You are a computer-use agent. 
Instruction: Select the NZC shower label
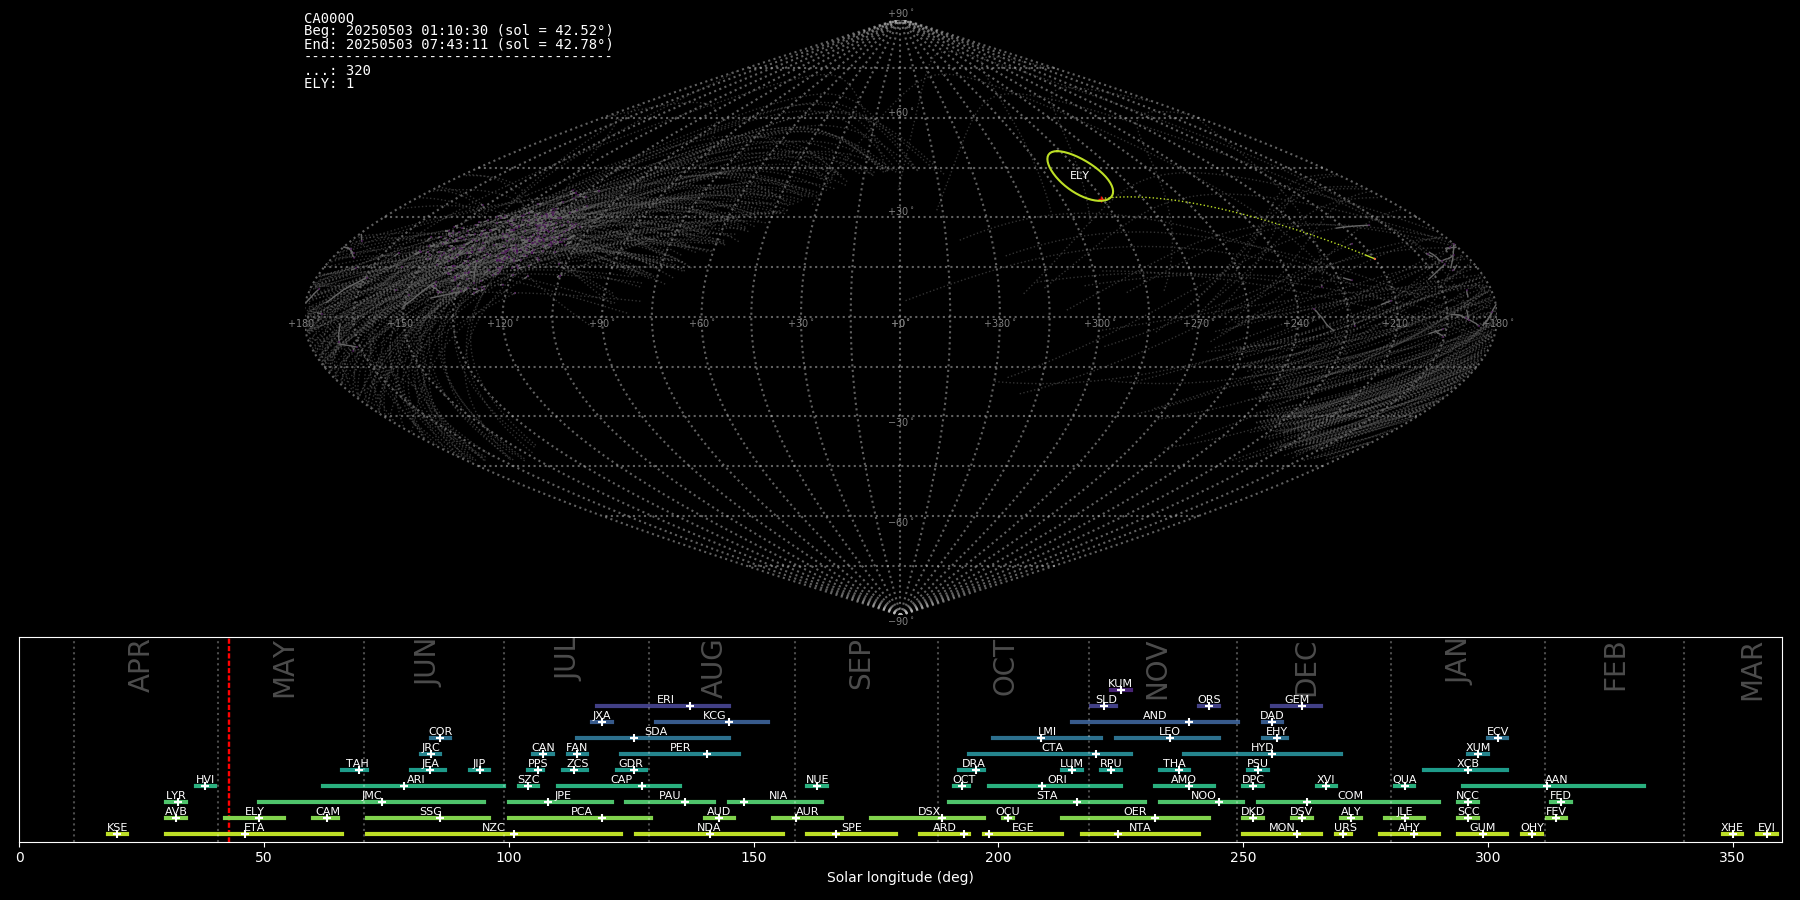click(x=494, y=828)
